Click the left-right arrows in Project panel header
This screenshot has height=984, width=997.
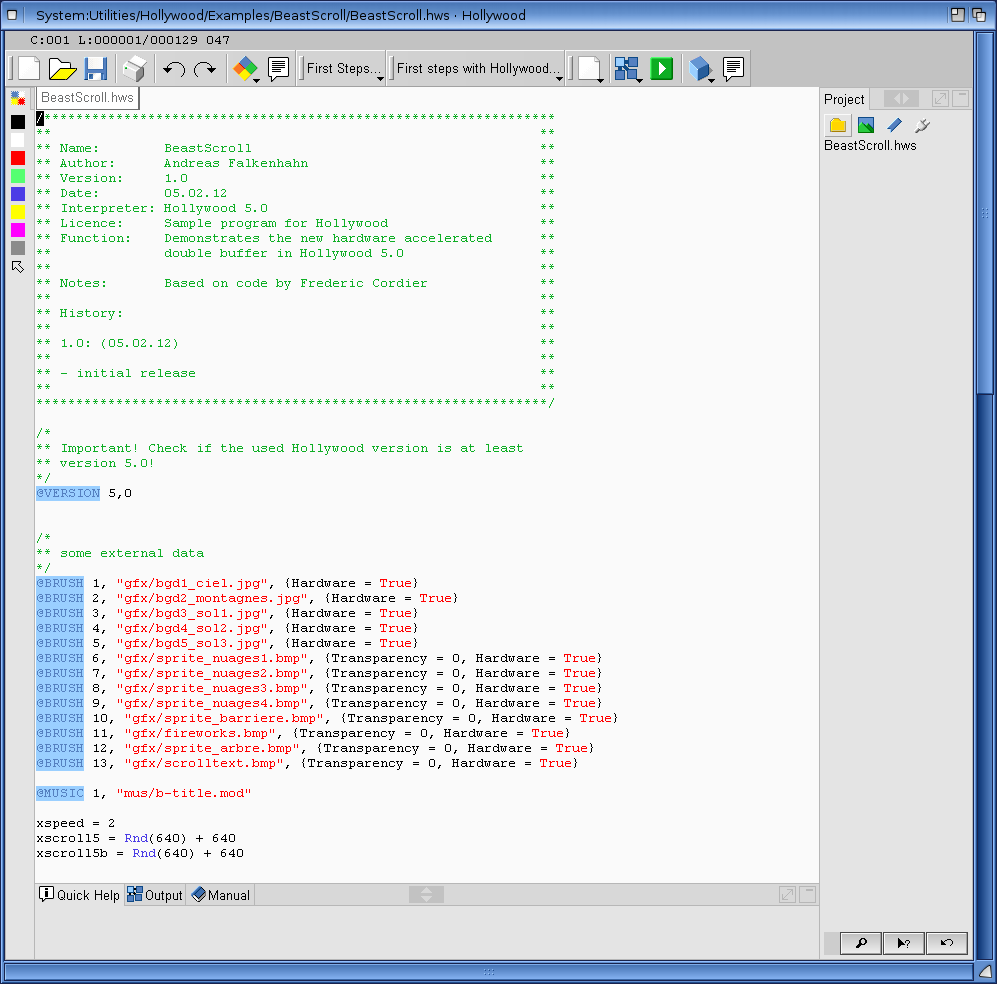tap(901, 99)
